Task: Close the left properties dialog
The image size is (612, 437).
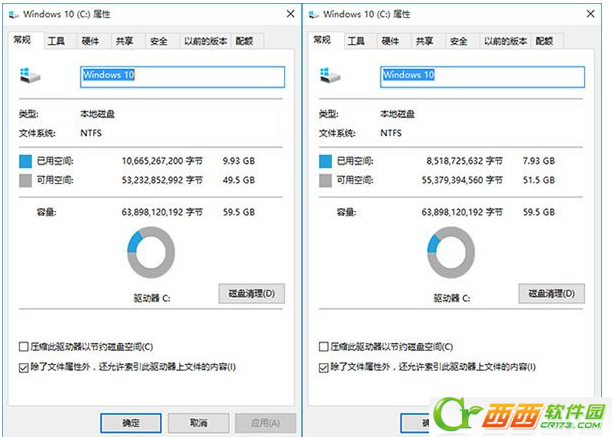Action: coord(290,14)
